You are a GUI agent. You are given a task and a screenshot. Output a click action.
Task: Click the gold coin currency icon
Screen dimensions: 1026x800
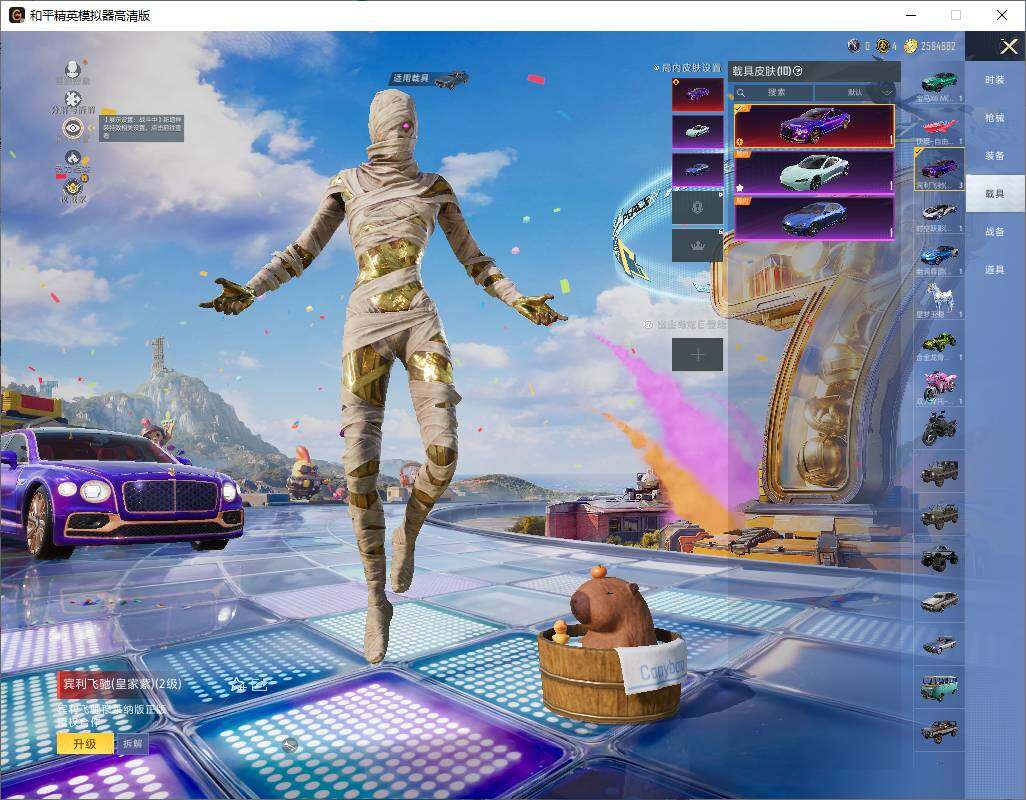[910, 46]
